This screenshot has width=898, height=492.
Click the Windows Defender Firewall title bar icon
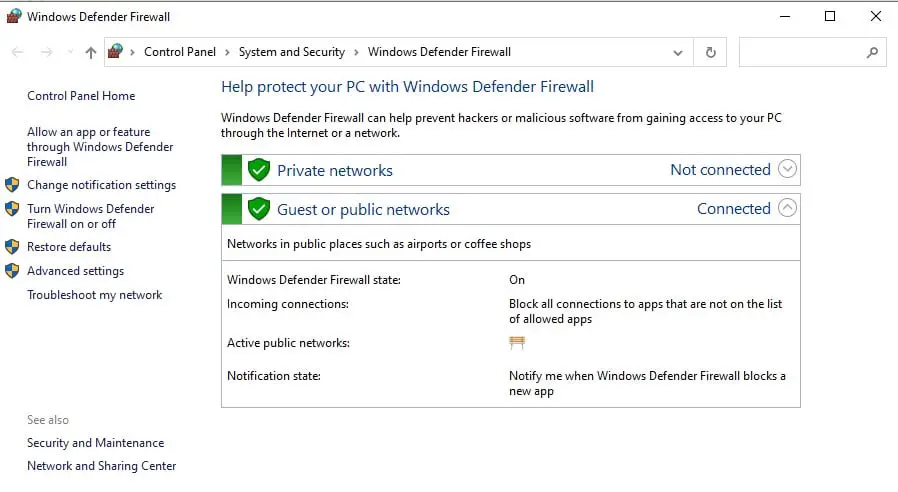(x=14, y=16)
